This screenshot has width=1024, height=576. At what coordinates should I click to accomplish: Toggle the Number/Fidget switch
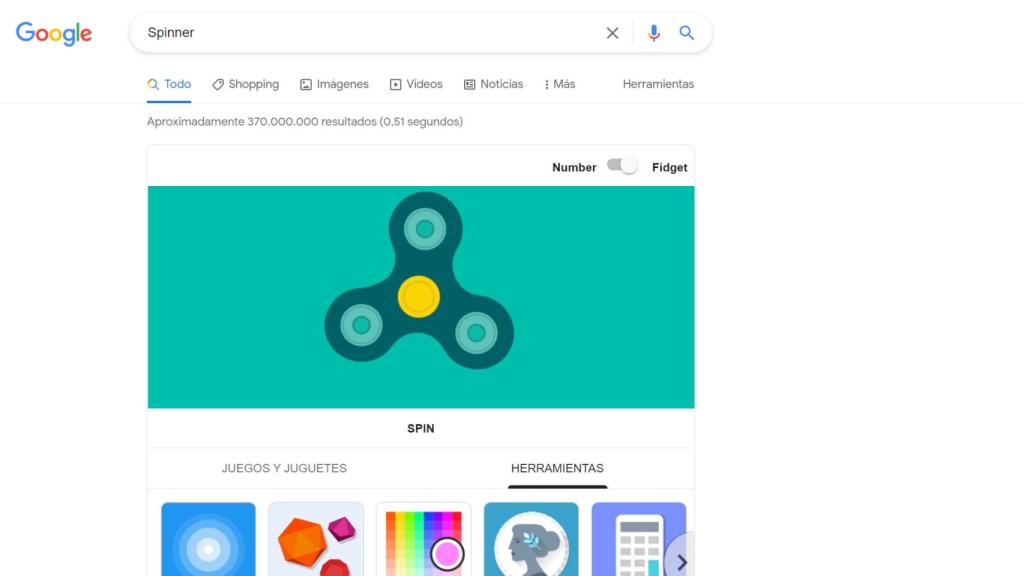(622, 166)
